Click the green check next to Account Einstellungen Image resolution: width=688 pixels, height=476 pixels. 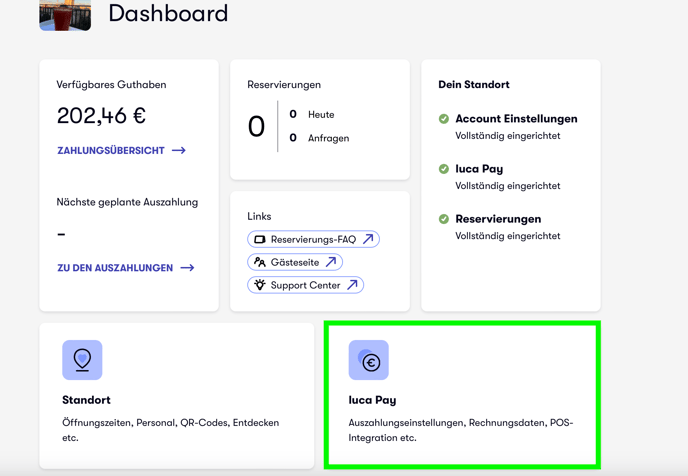click(x=444, y=119)
